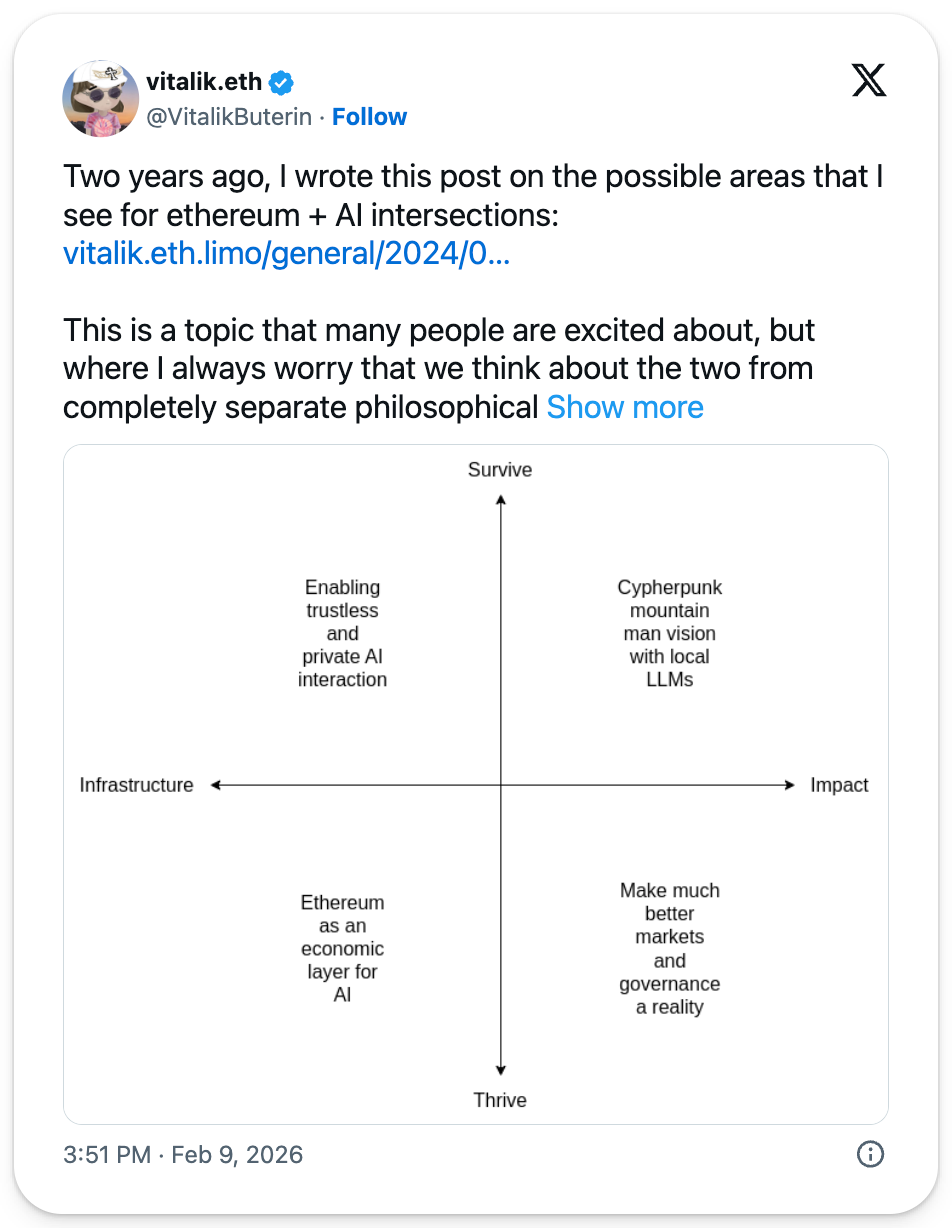This screenshot has height=1228, width=952.
Task: Open the vitalik.eth.limo article link
Action: click(x=287, y=253)
